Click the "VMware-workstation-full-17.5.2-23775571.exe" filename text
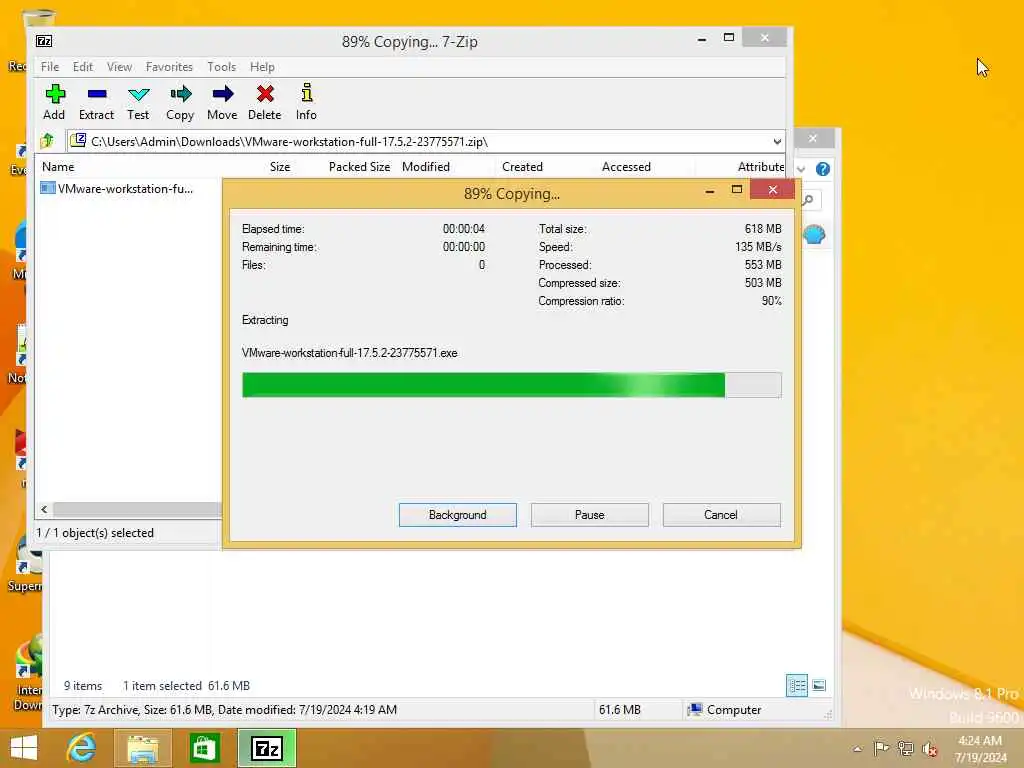 pyautogui.click(x=349, y=353)
